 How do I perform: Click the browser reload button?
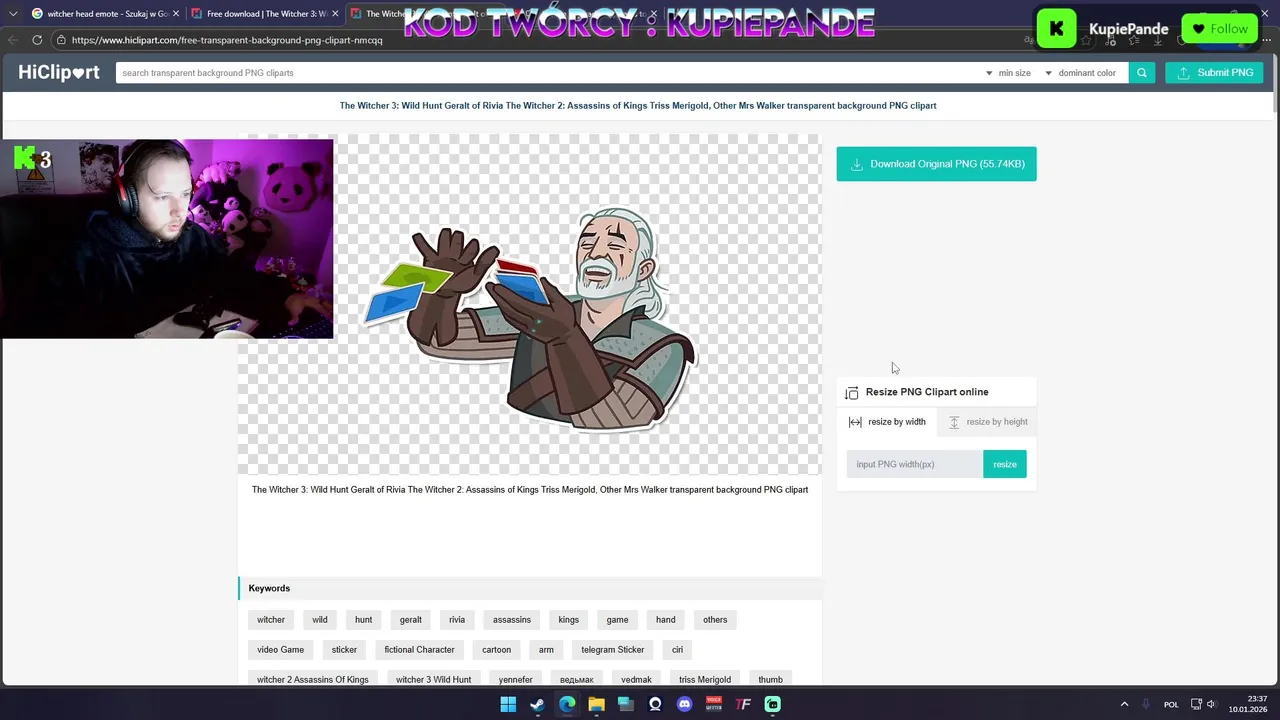pyautogui.click(x=37, y=40)
